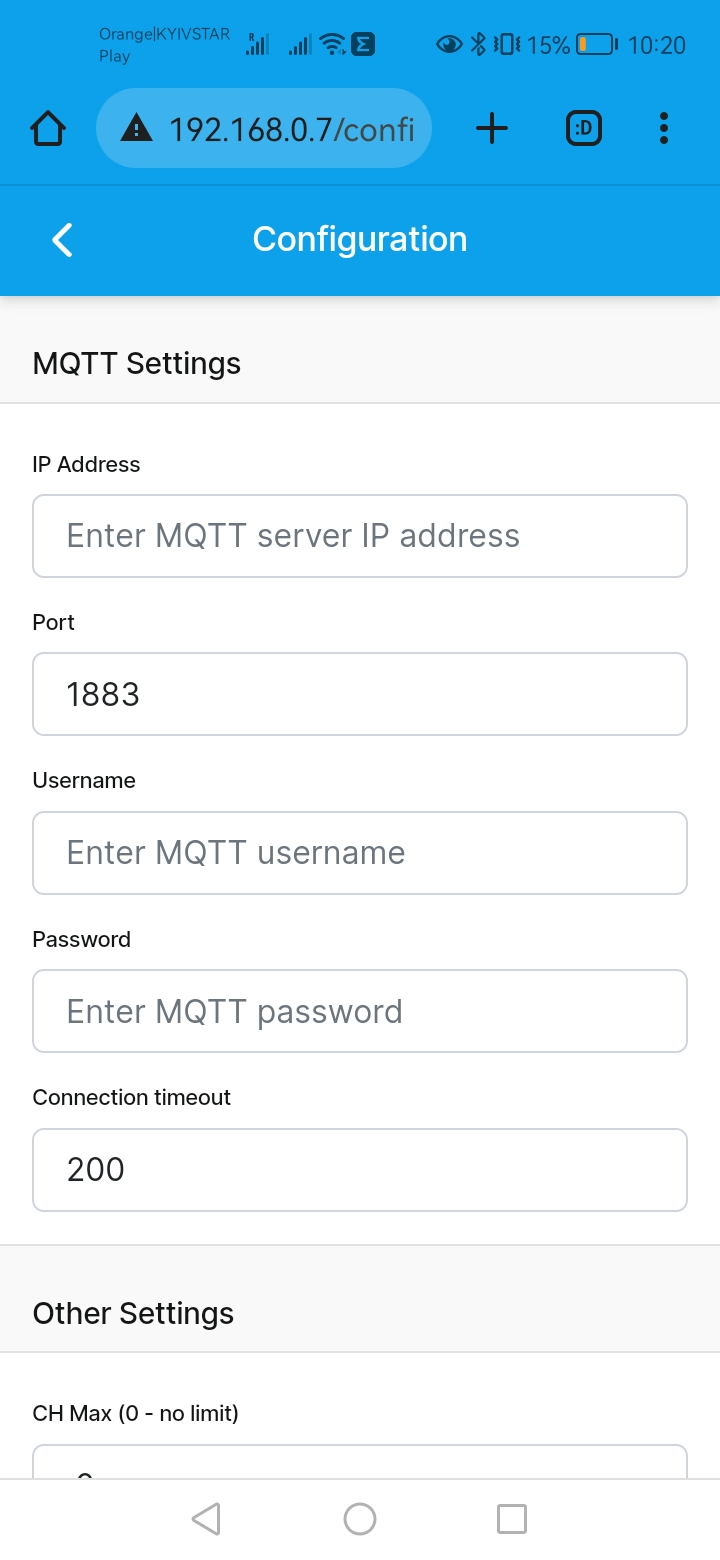Image resolution: width=720 pixels, height=1560 pixels.
Task: Tap the MQTT password input field
Action: pos(360,1010)
